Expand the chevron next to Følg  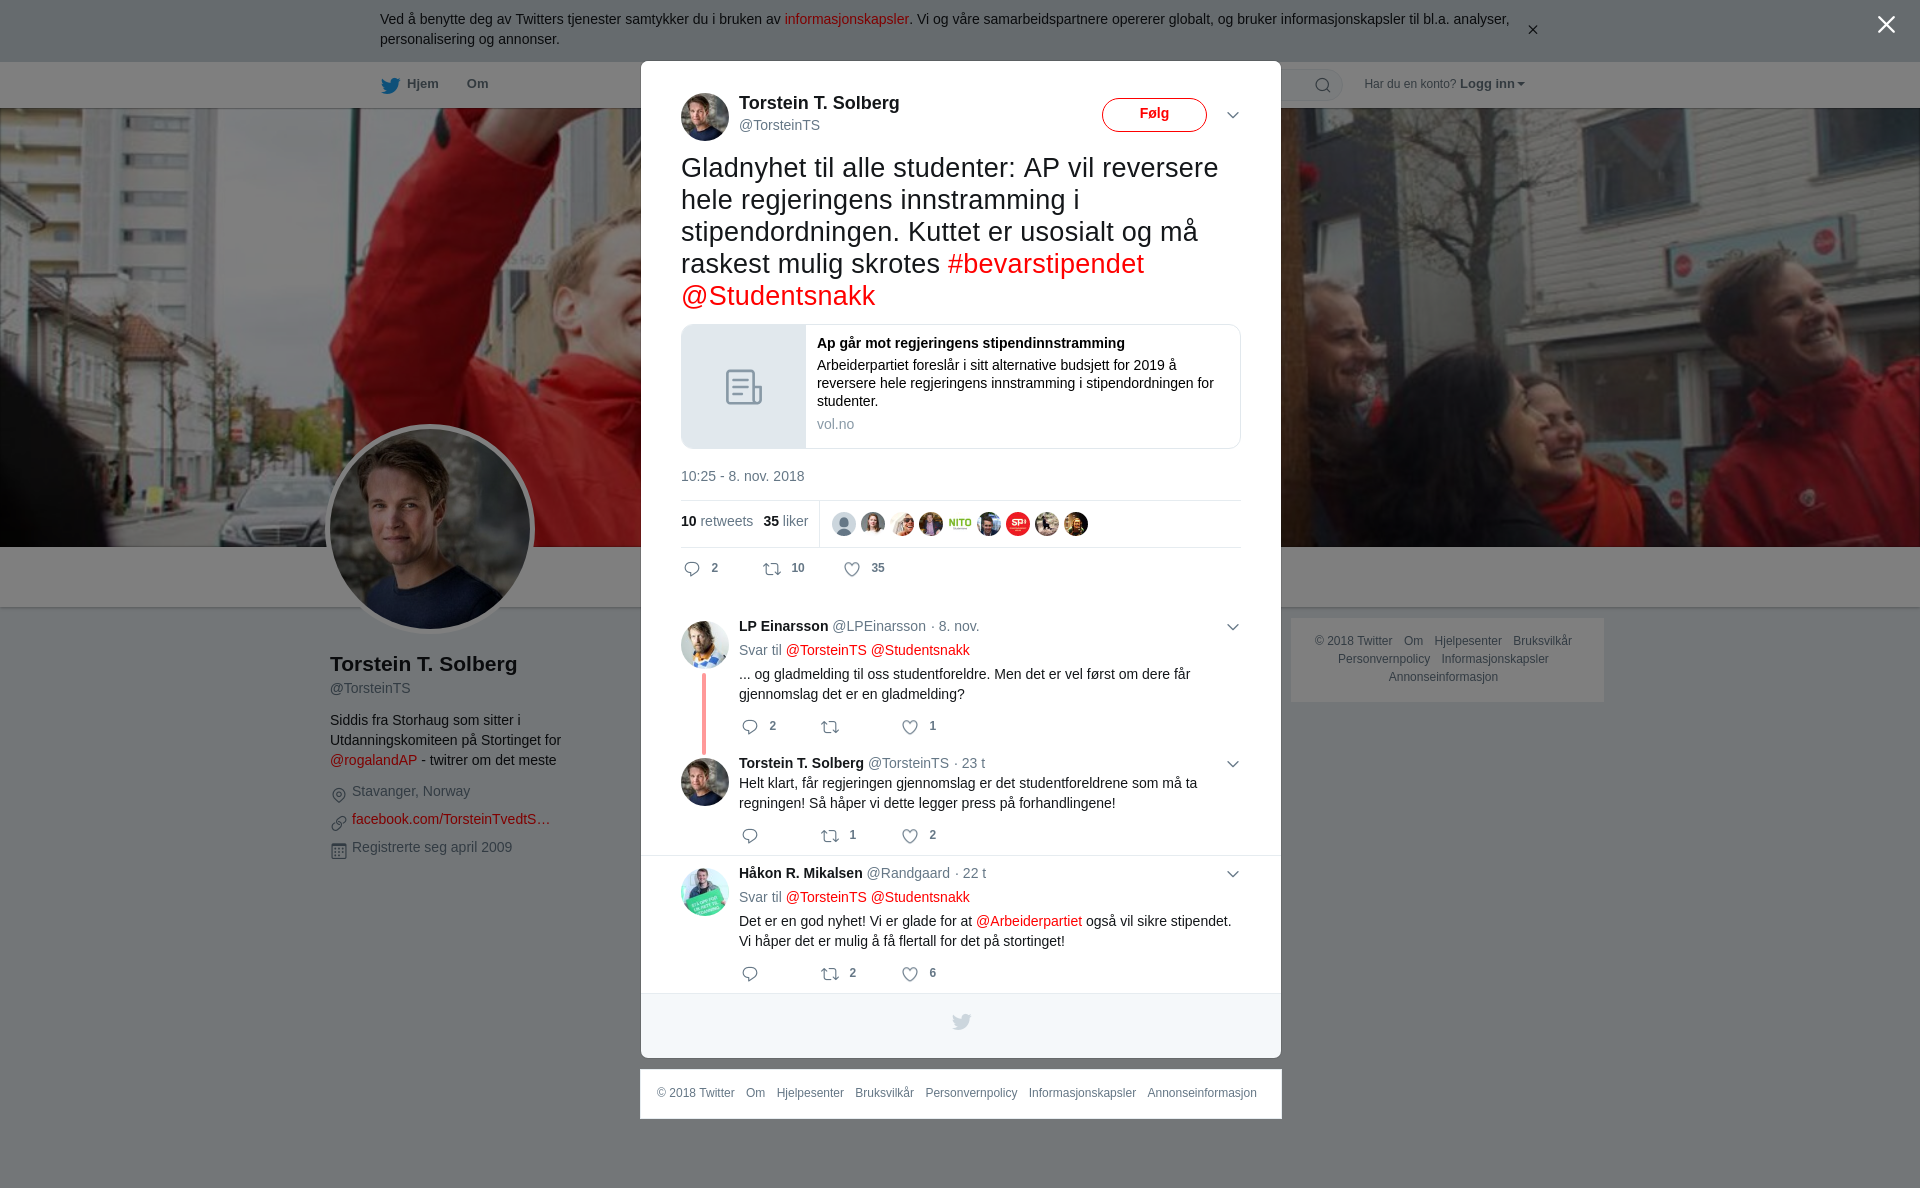click(1233, 115)
